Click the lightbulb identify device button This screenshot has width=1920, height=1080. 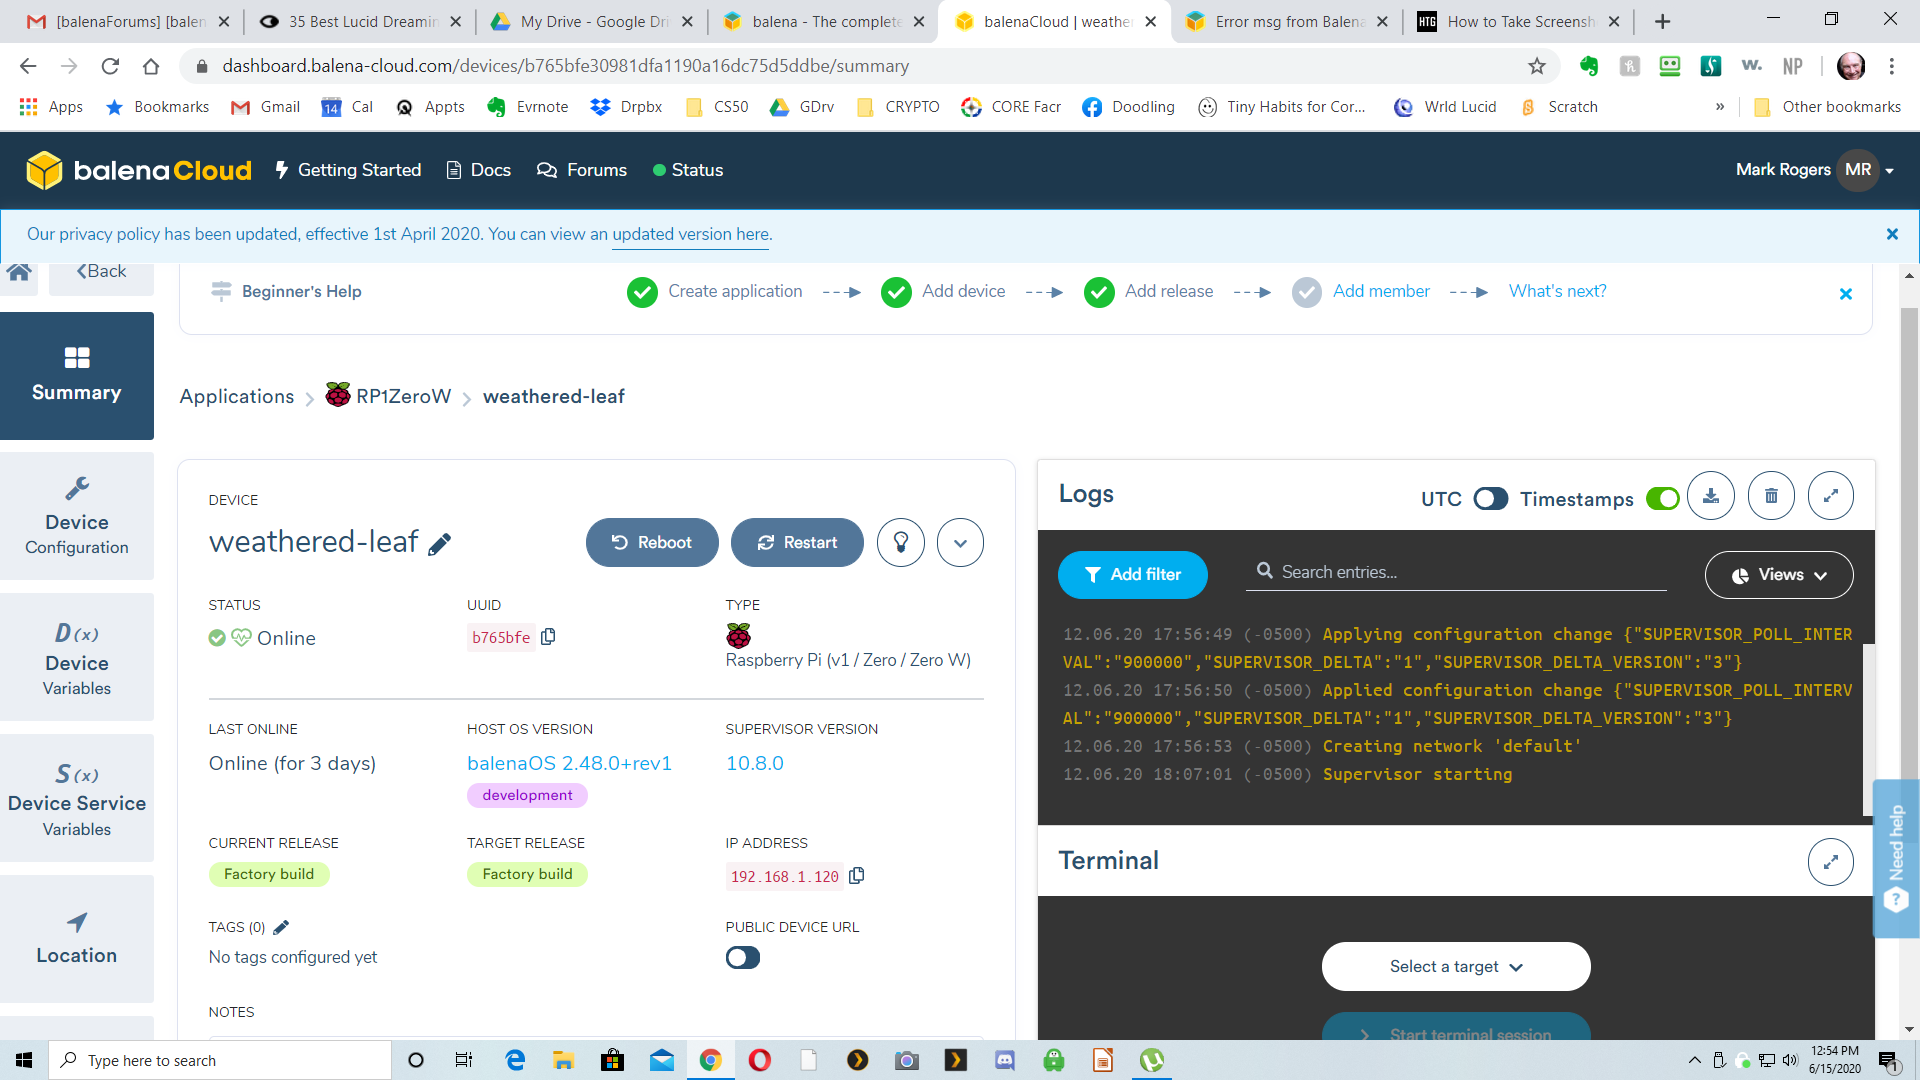901,543
